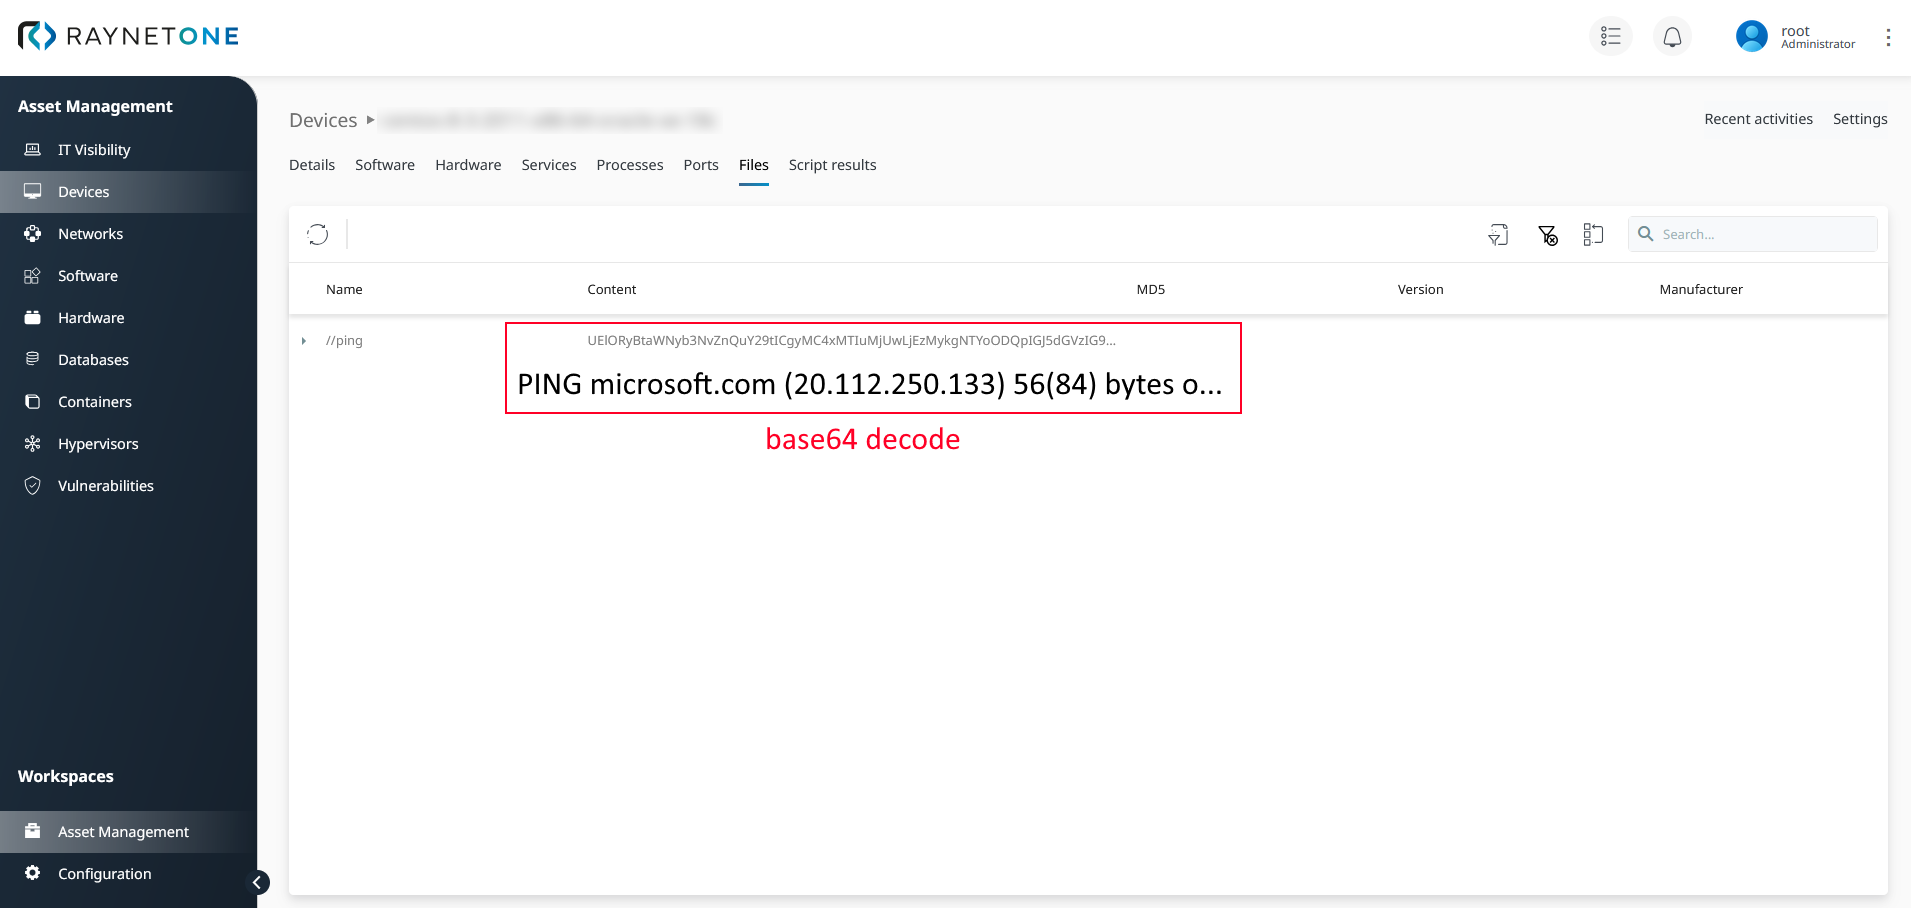Go to Hypervisors in the sidebar
This screenshot has width=1911, height=908.
coord(98,444)
